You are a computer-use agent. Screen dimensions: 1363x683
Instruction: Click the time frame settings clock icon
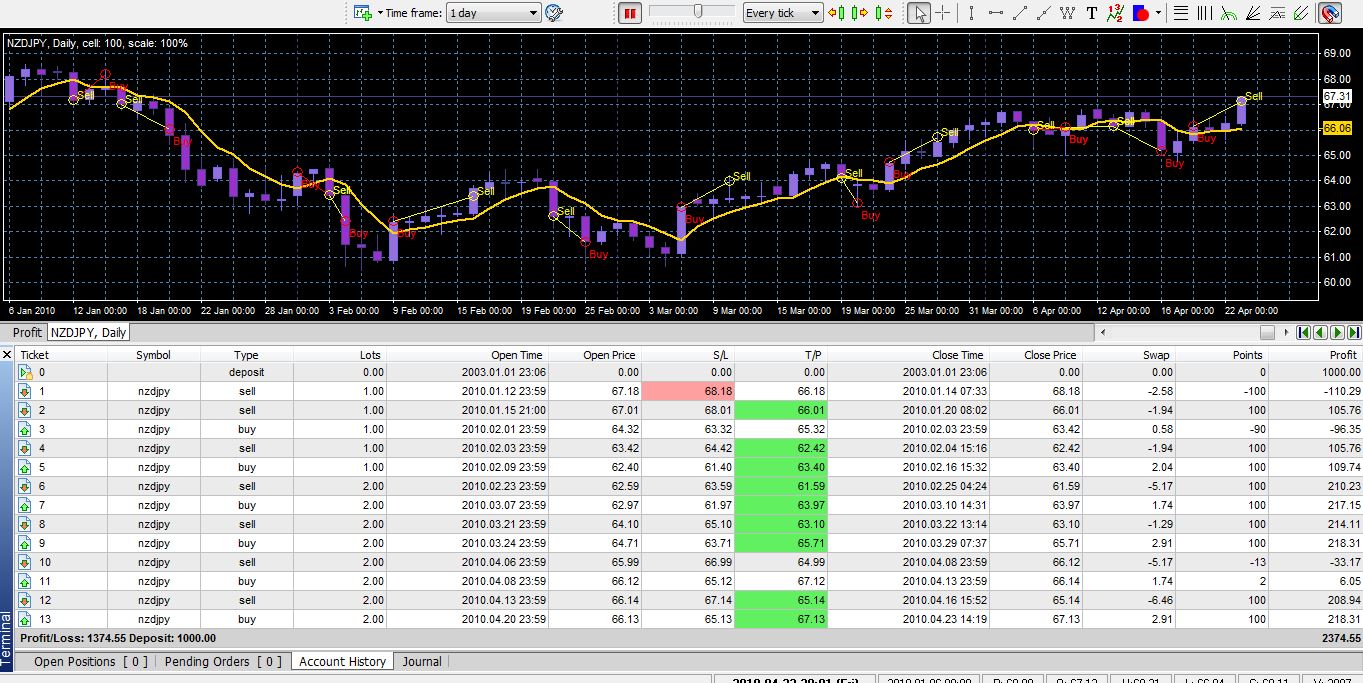click(554, 13)
